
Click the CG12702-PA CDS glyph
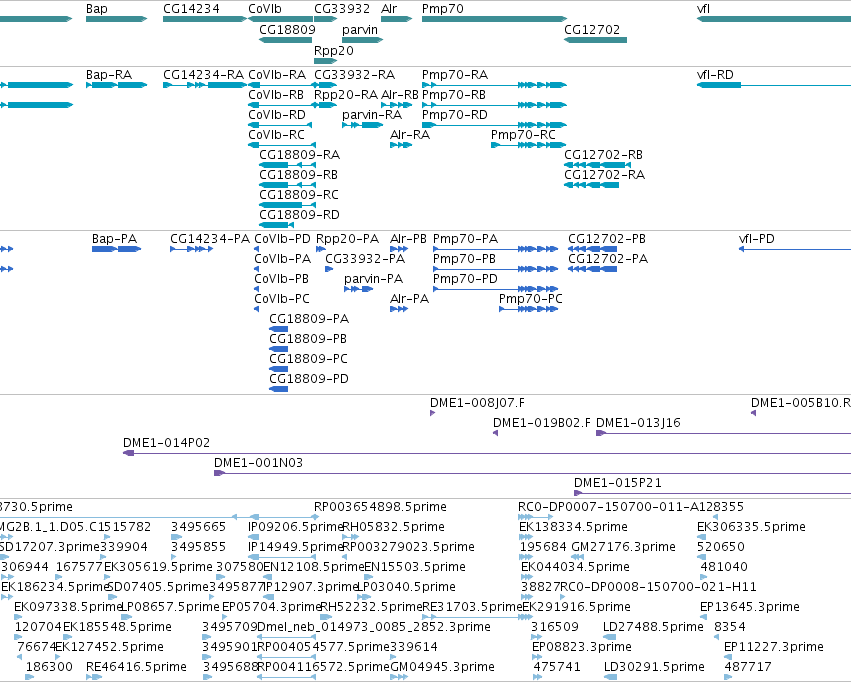pos(593,269)
